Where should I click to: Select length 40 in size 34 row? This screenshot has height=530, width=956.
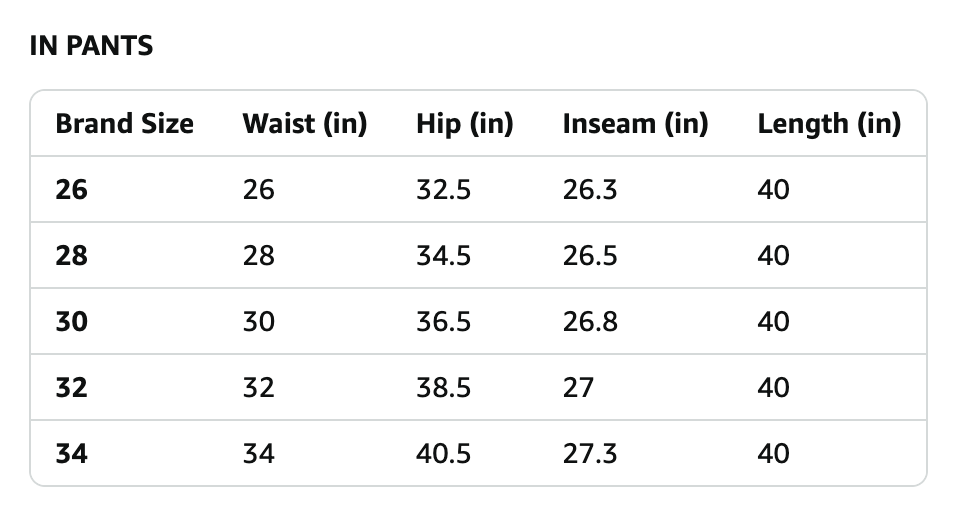pyautogui.click(x=773, y=453)
